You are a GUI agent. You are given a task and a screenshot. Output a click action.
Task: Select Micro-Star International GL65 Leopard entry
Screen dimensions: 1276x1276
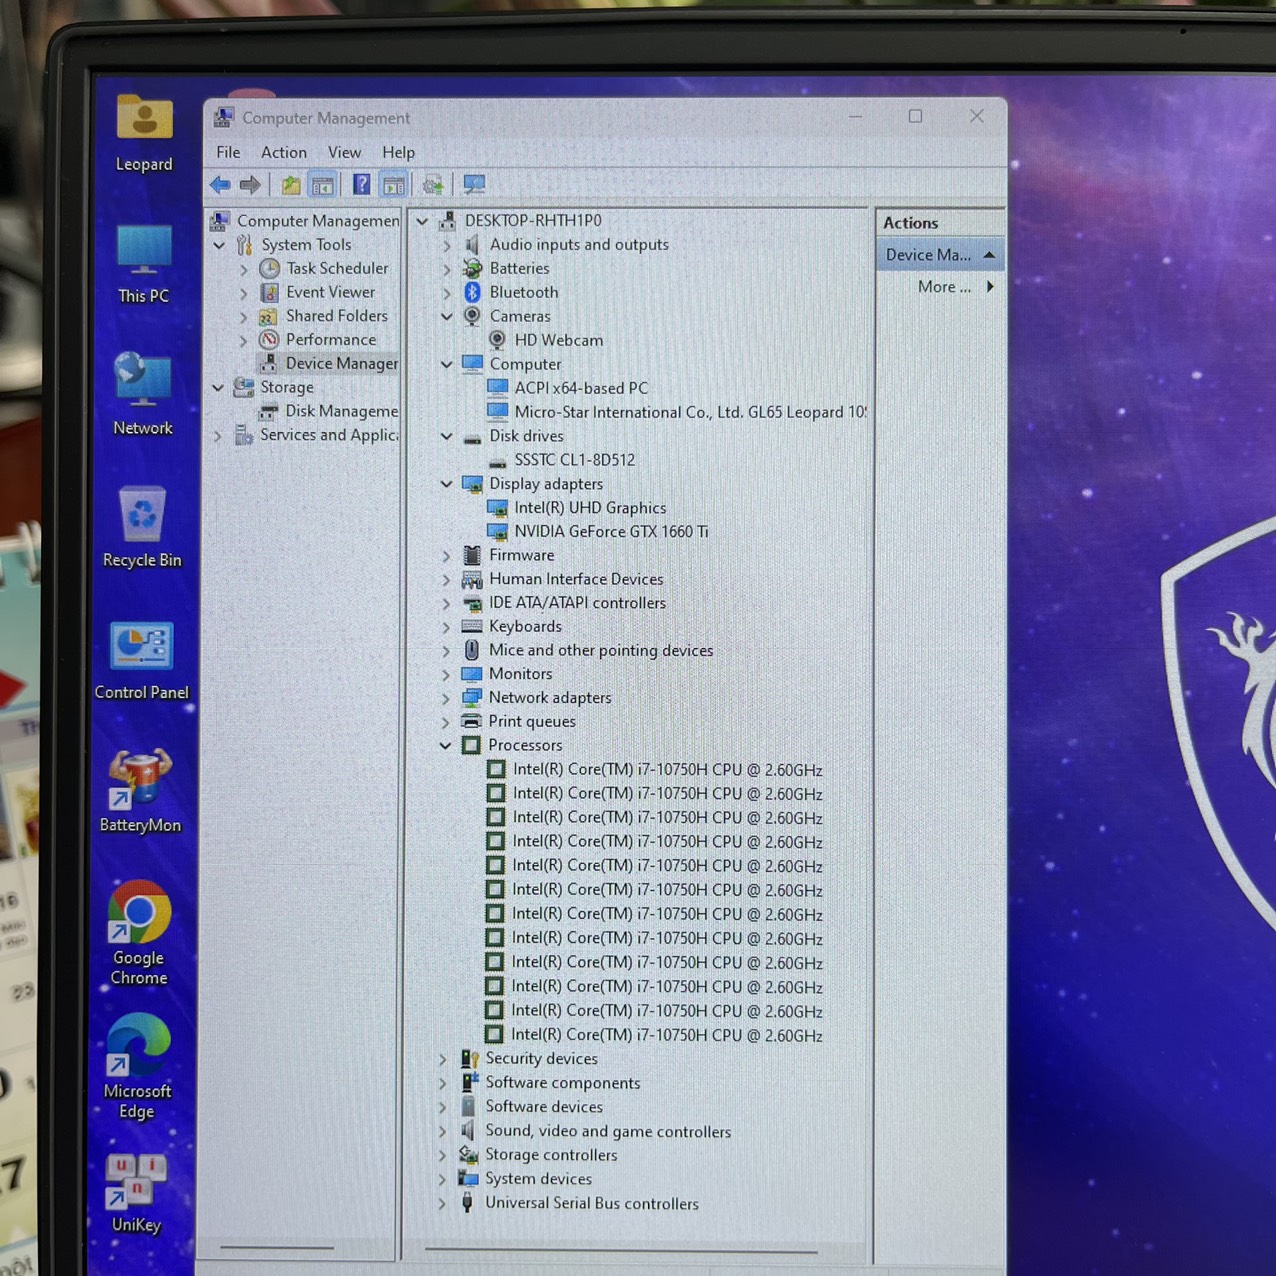click(x=690, y=412)
